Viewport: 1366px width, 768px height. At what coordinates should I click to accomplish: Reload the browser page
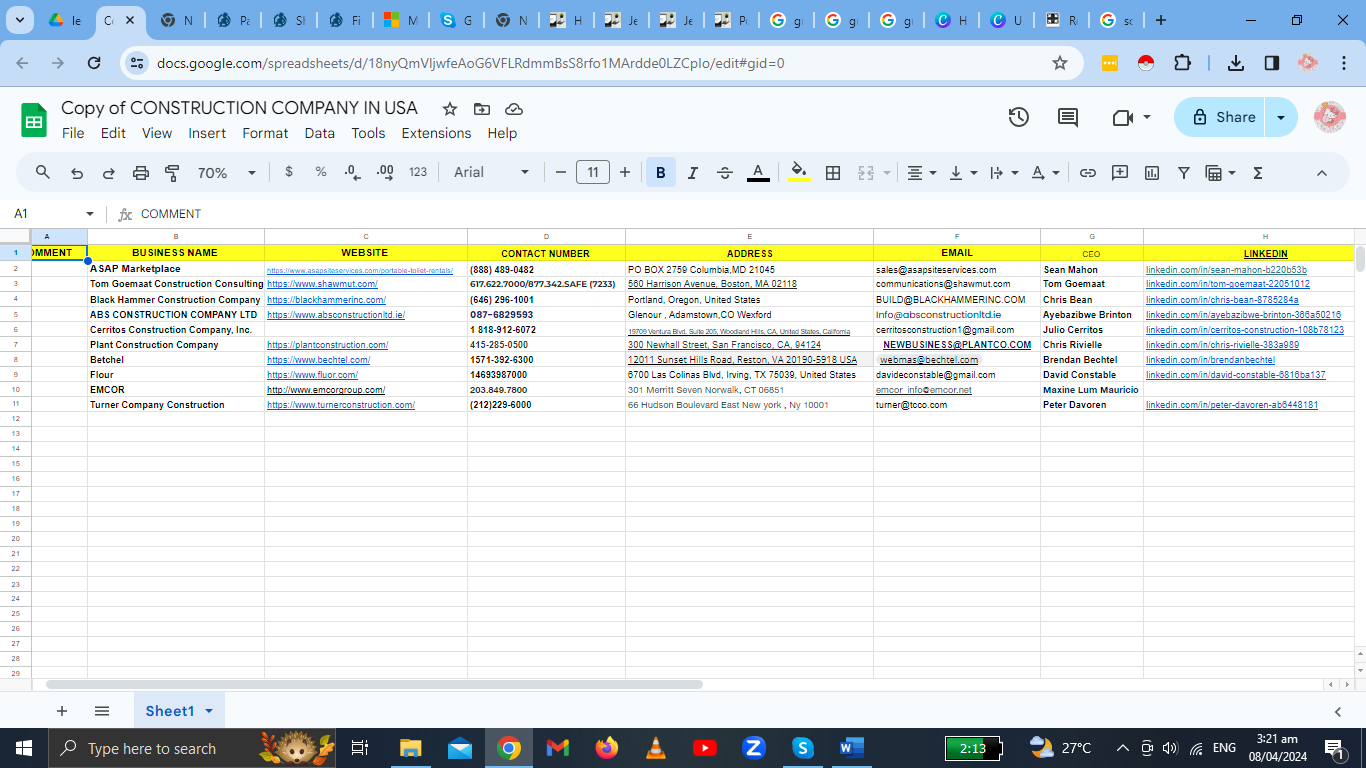click(94, 63)
